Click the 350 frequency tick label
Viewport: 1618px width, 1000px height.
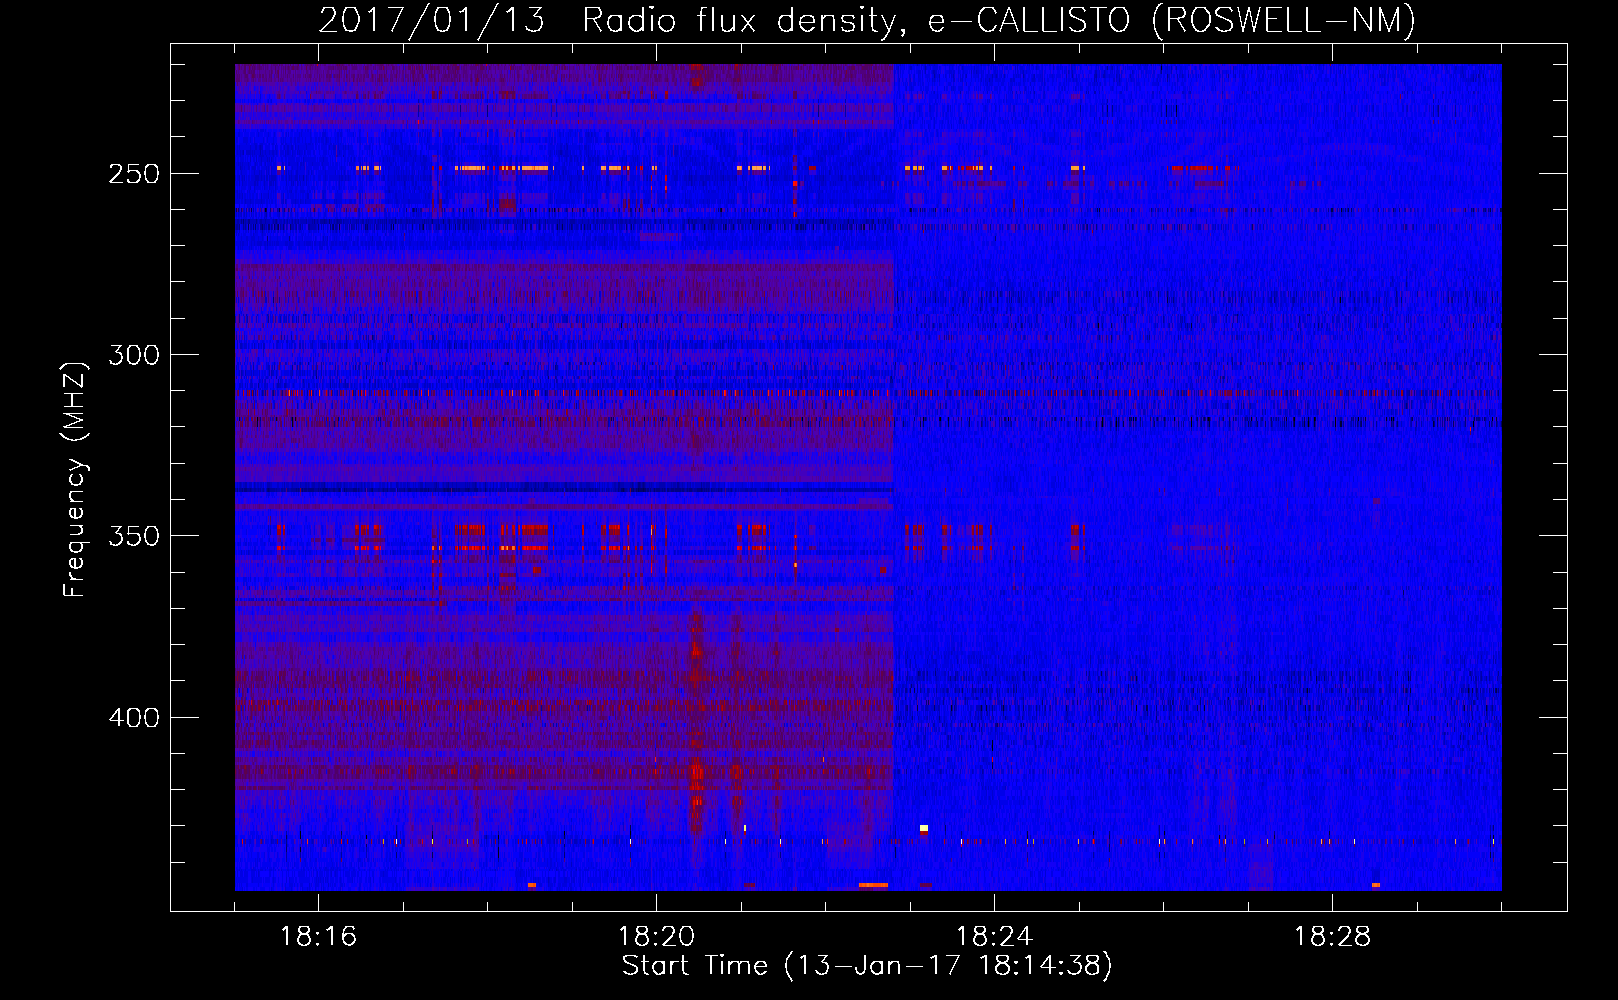[134, 536]
